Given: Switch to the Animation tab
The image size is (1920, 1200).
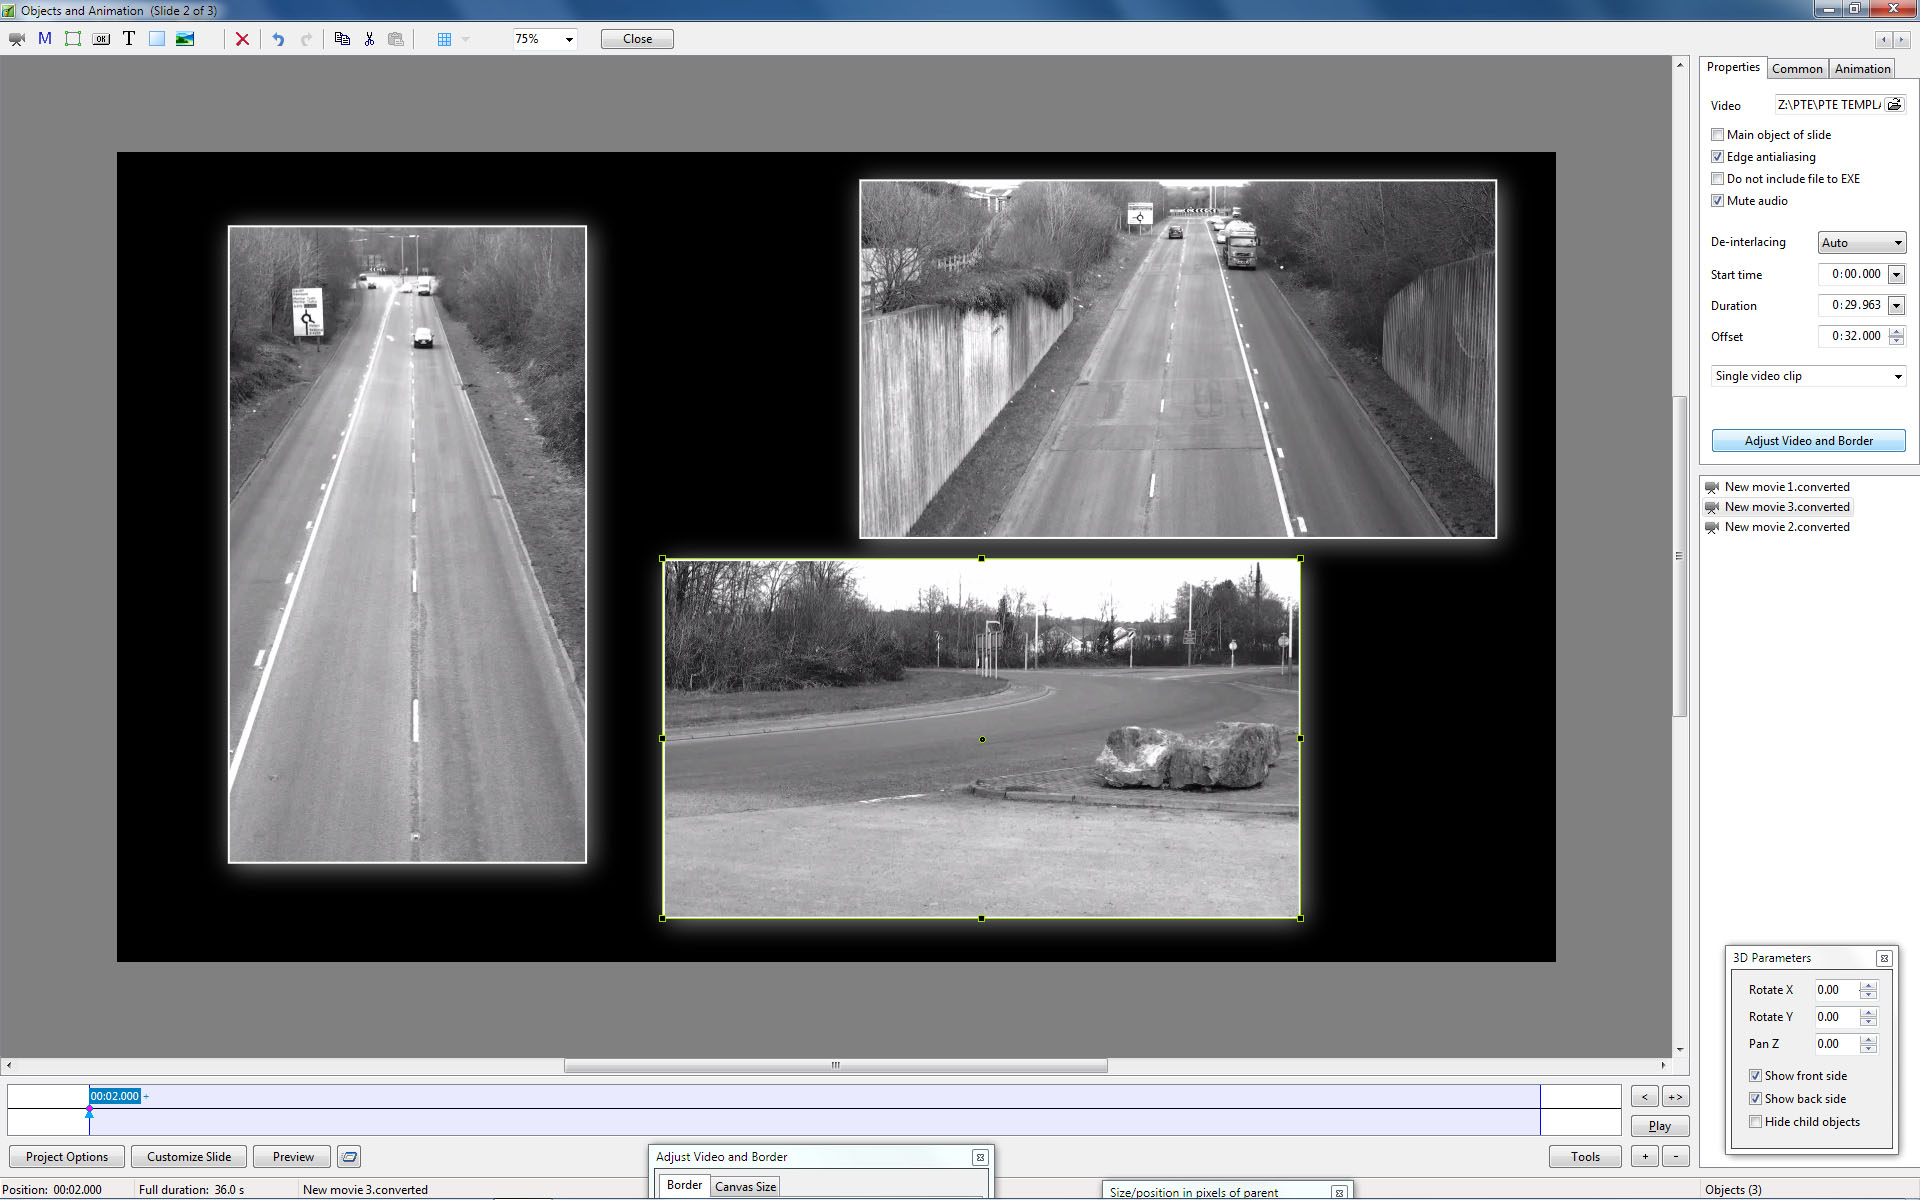Looking at the screenshot, I should 1862,68.
